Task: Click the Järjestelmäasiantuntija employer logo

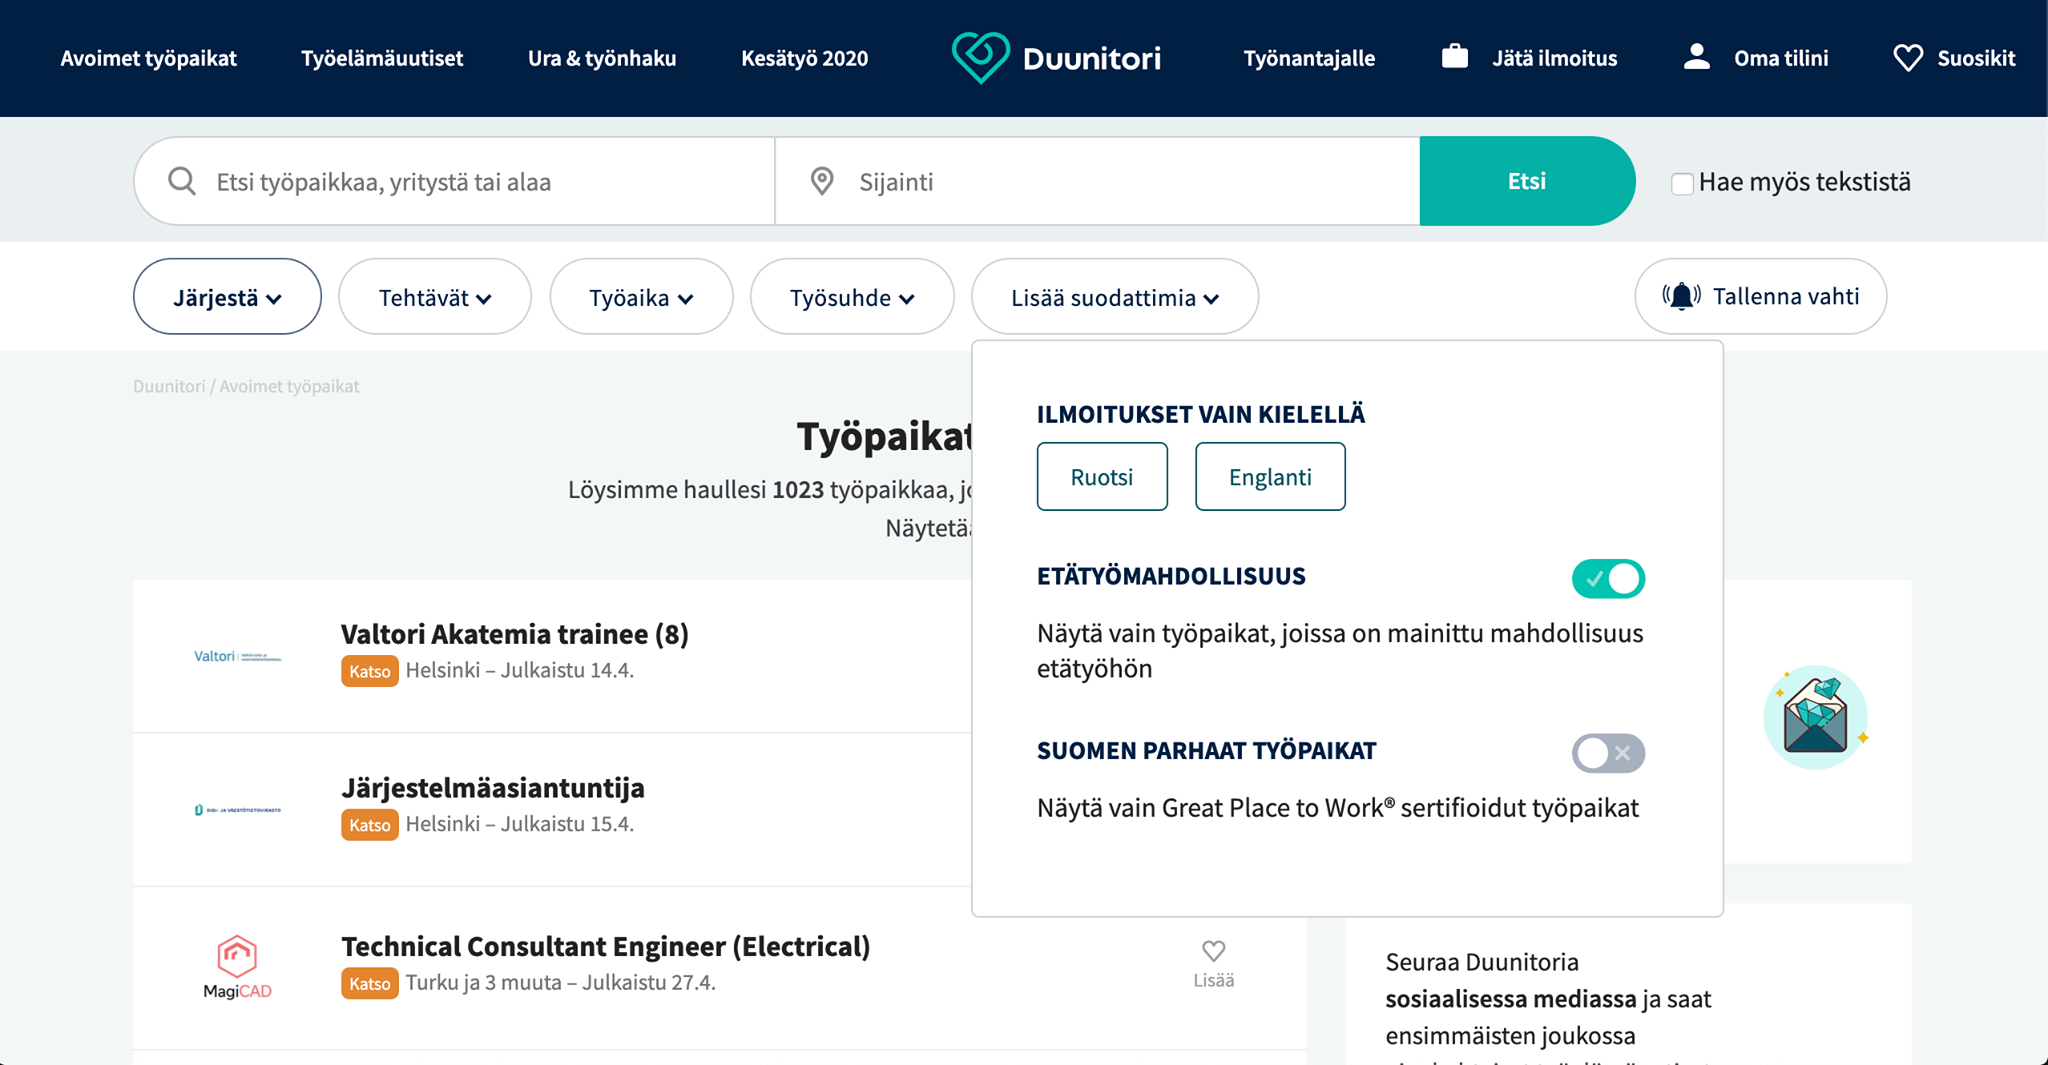Action: click(x=238, y=810)
